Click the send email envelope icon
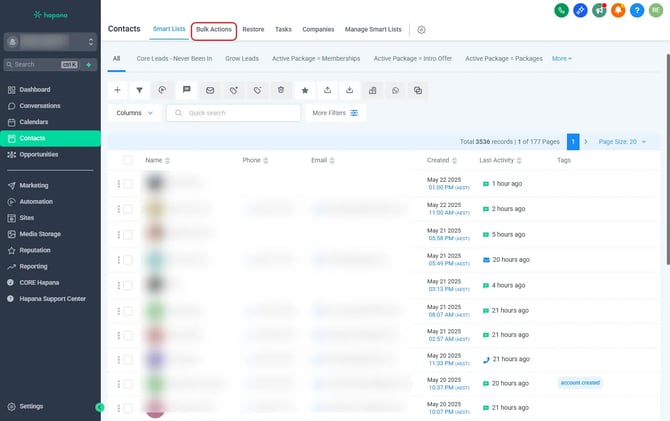The image size is (670, 421). tap(210, 90)
